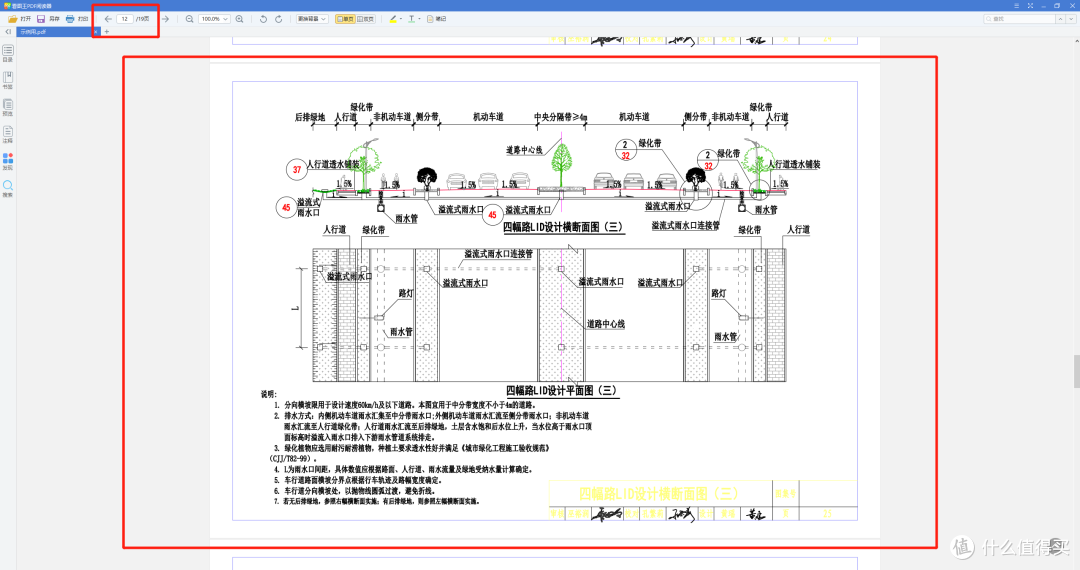This screenshot has height=570, width=1080.
Task: Select the yellow highlighter tool
Action: 393,19
